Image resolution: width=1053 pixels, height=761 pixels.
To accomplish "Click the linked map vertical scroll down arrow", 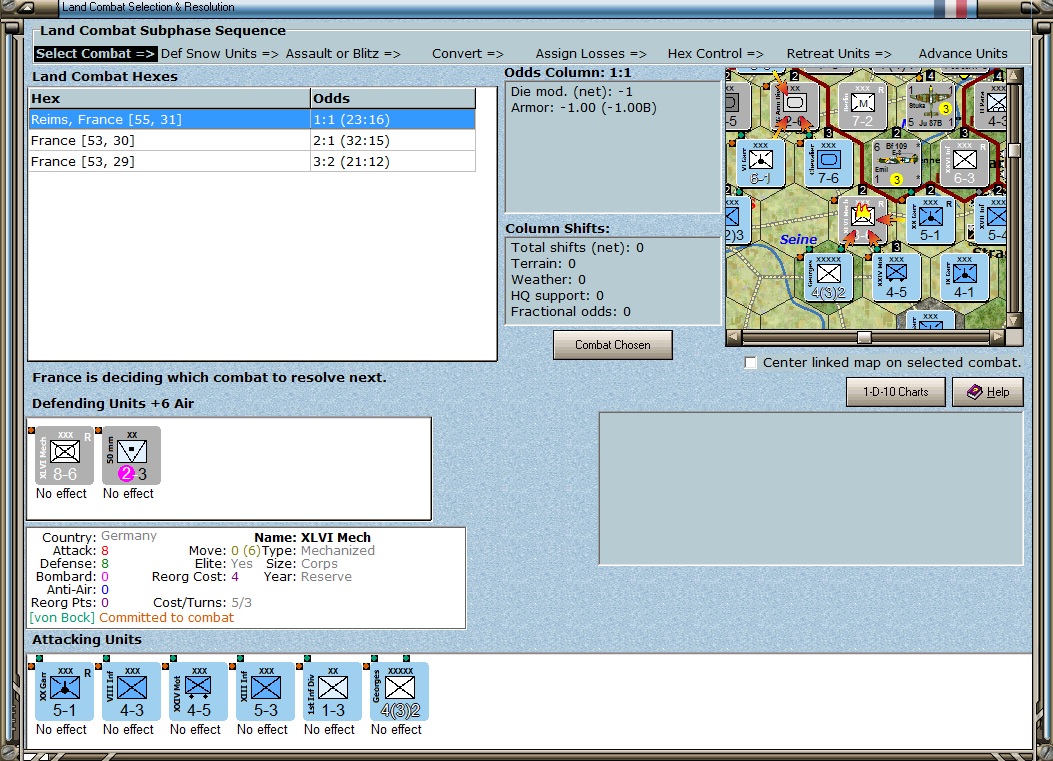I will [1015, 320].
